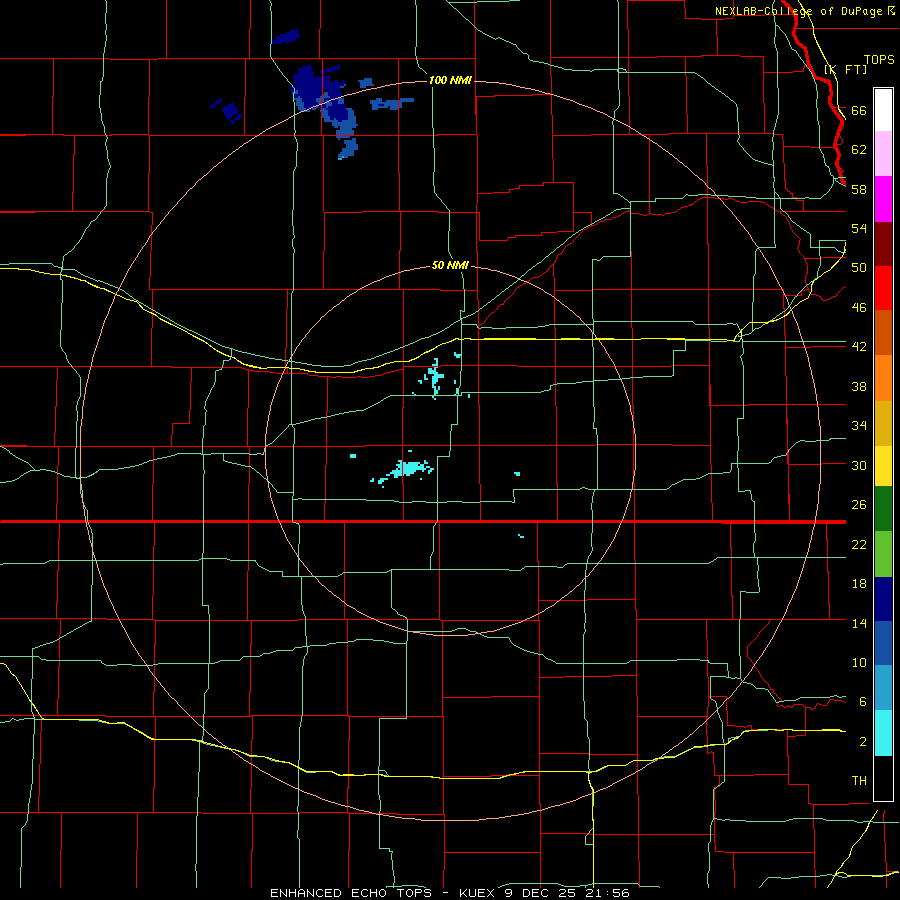Select the bright red legend swatch
Screen dimensions: 900x900
click(x=883, y=288)
